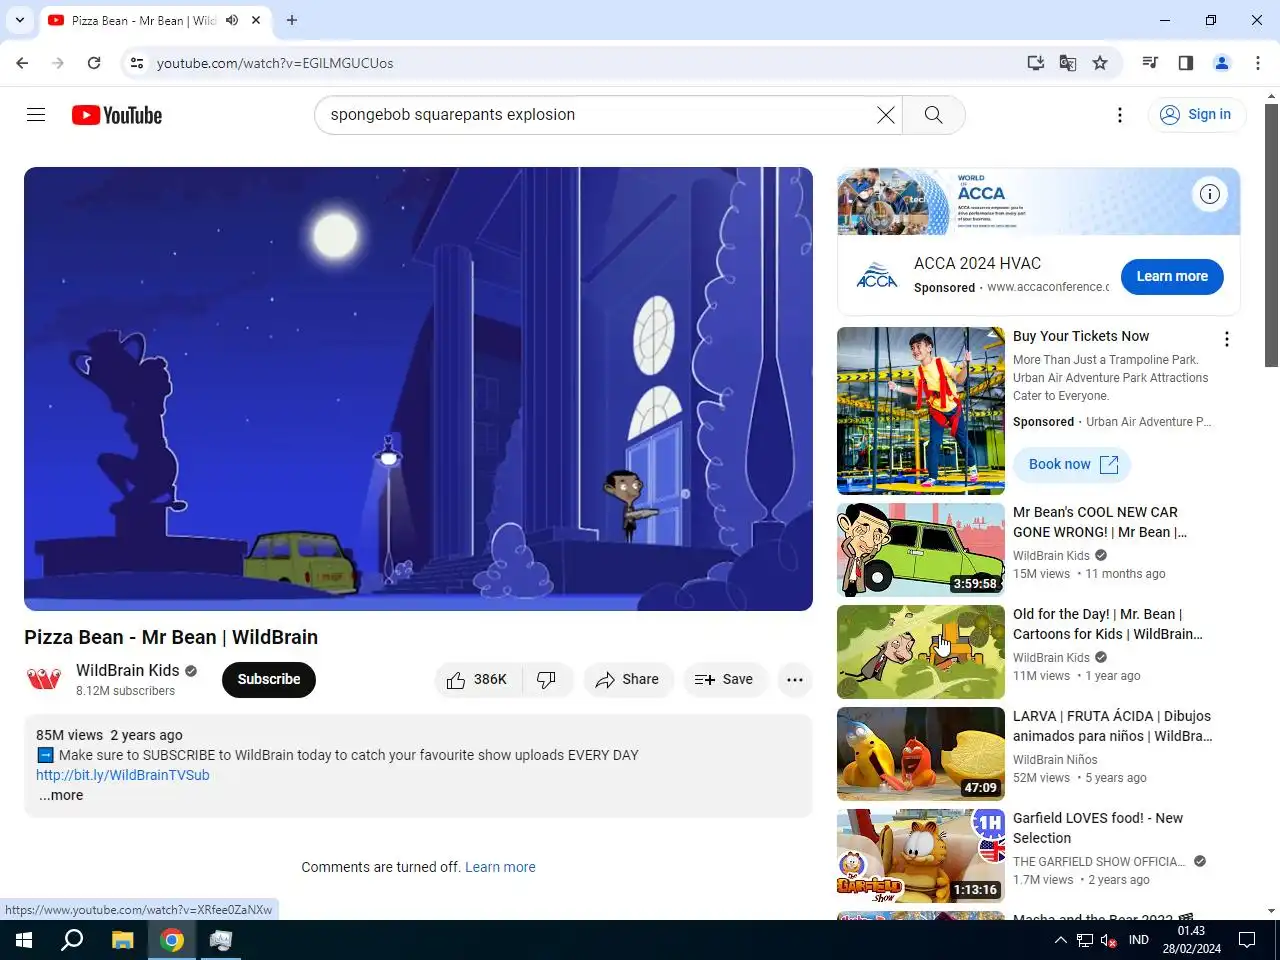
Task: Expand the description with ...more
Action: [x=61, y=796]
